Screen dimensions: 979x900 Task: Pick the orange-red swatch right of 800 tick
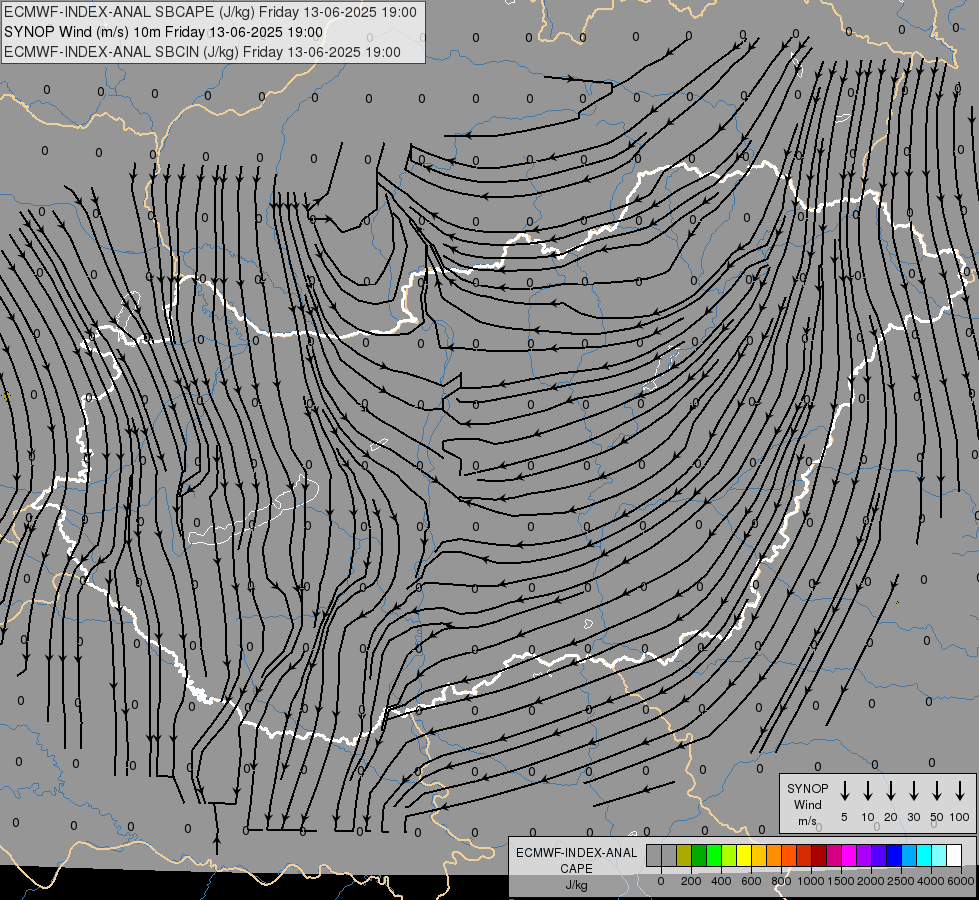pyautogui.click(x=789, y=855)
